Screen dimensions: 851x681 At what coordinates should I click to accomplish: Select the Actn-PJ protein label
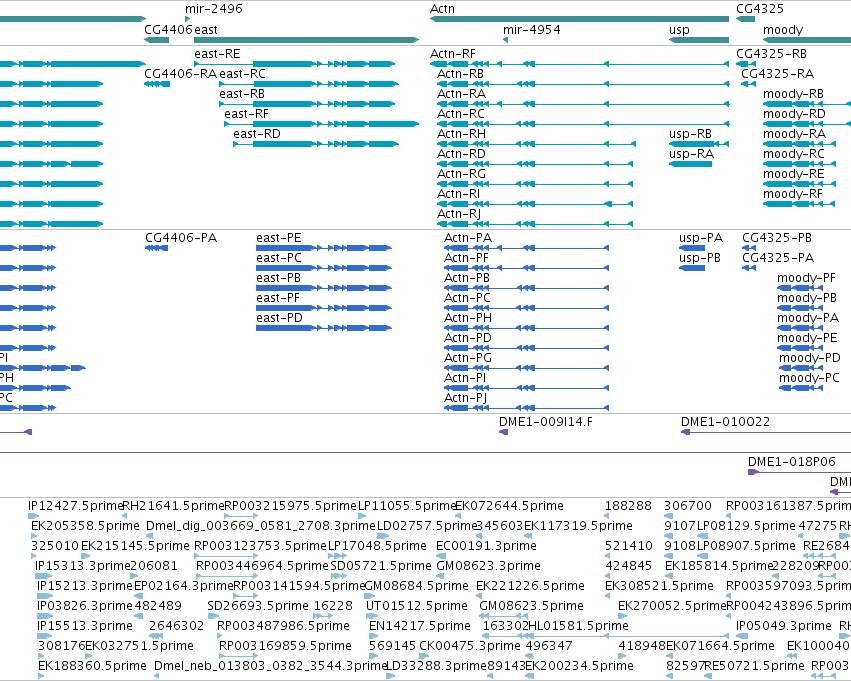(x=465, y=398)
